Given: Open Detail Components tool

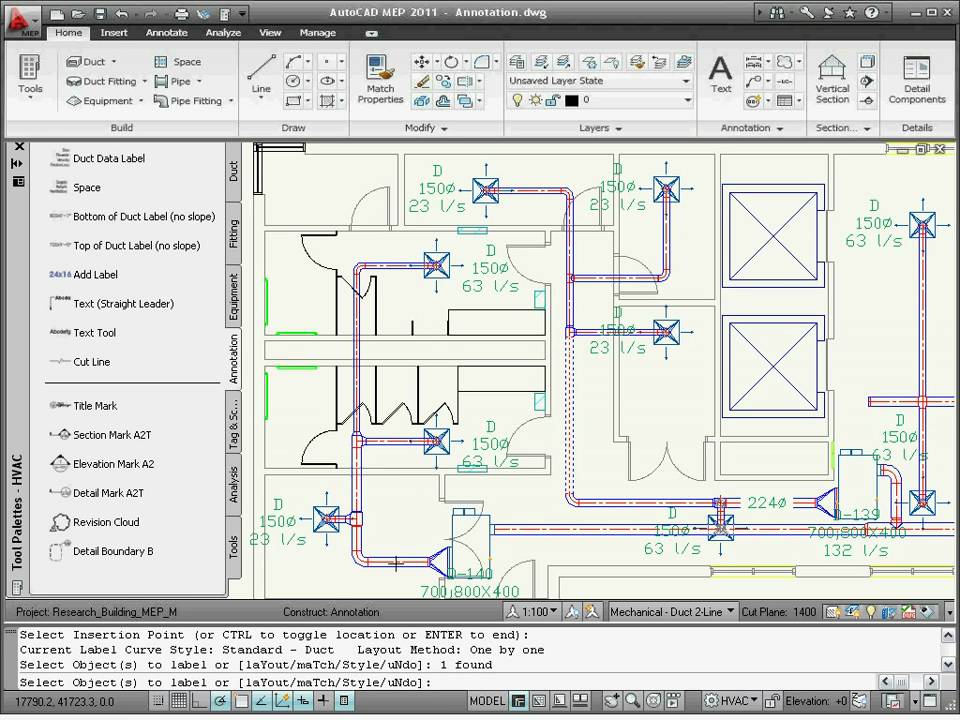Looking at the screenshot, I should pyautogui.click(x=917, y=79).
